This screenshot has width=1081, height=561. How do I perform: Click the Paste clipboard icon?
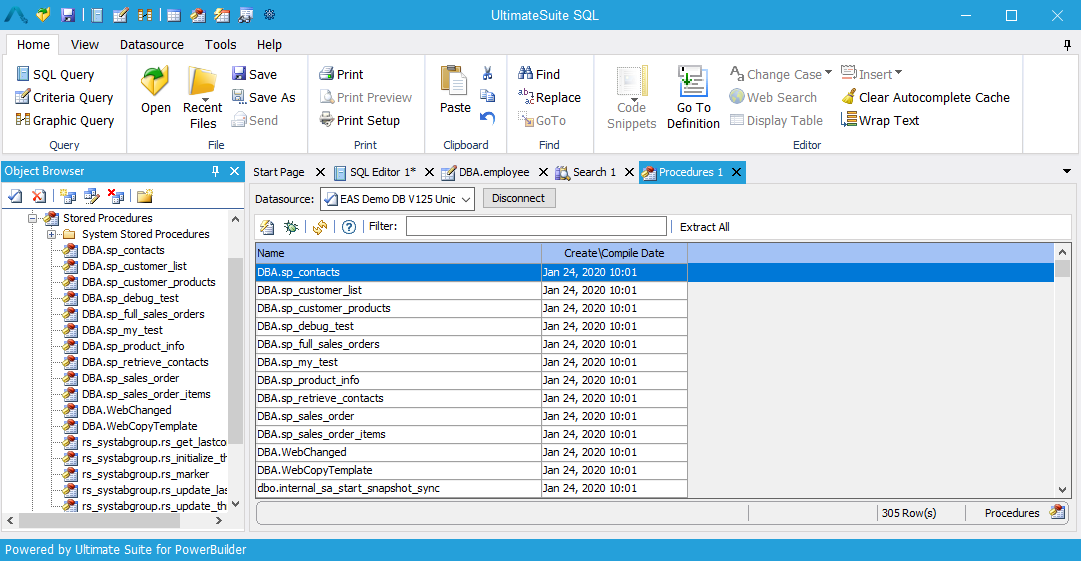(455, 82)
